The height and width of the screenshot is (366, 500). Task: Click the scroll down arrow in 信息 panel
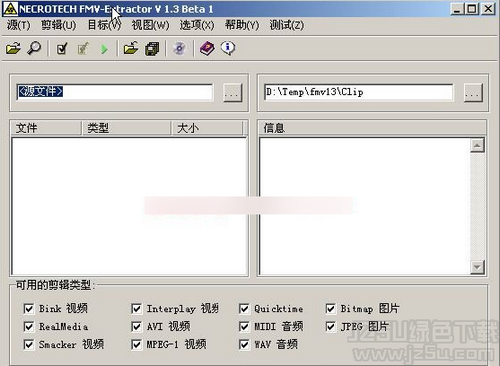coord(477,267)
